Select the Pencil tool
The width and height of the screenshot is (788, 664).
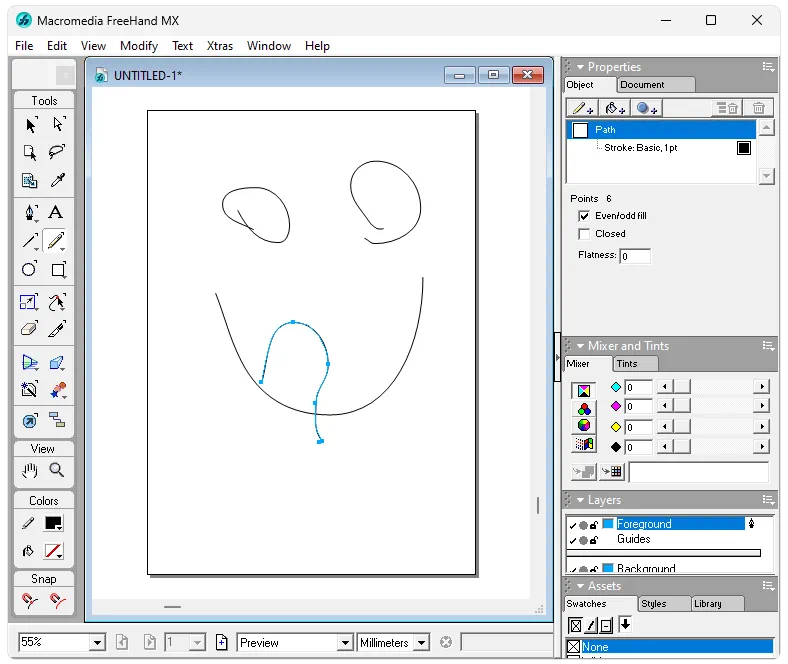tap(56, 241)
